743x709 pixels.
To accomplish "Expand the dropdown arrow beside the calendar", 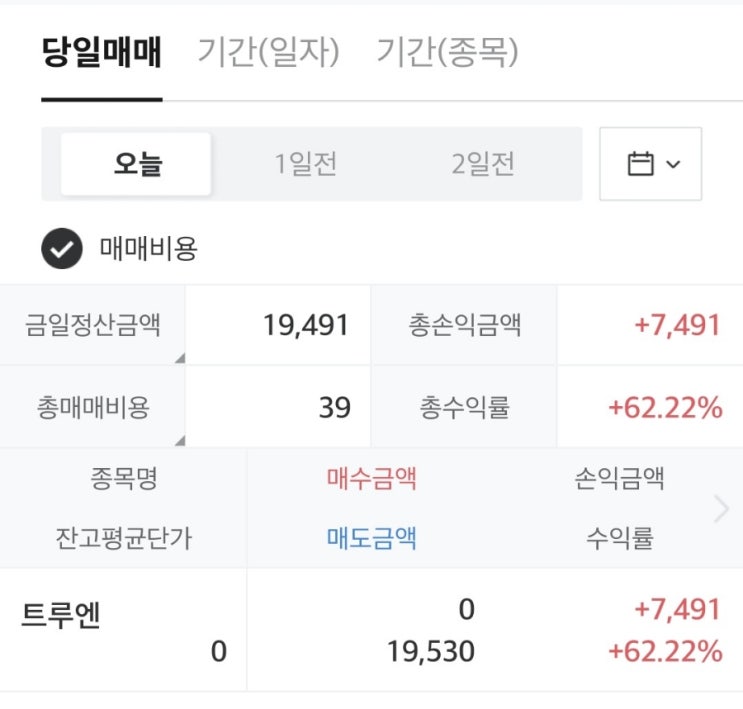I will 672,164.
